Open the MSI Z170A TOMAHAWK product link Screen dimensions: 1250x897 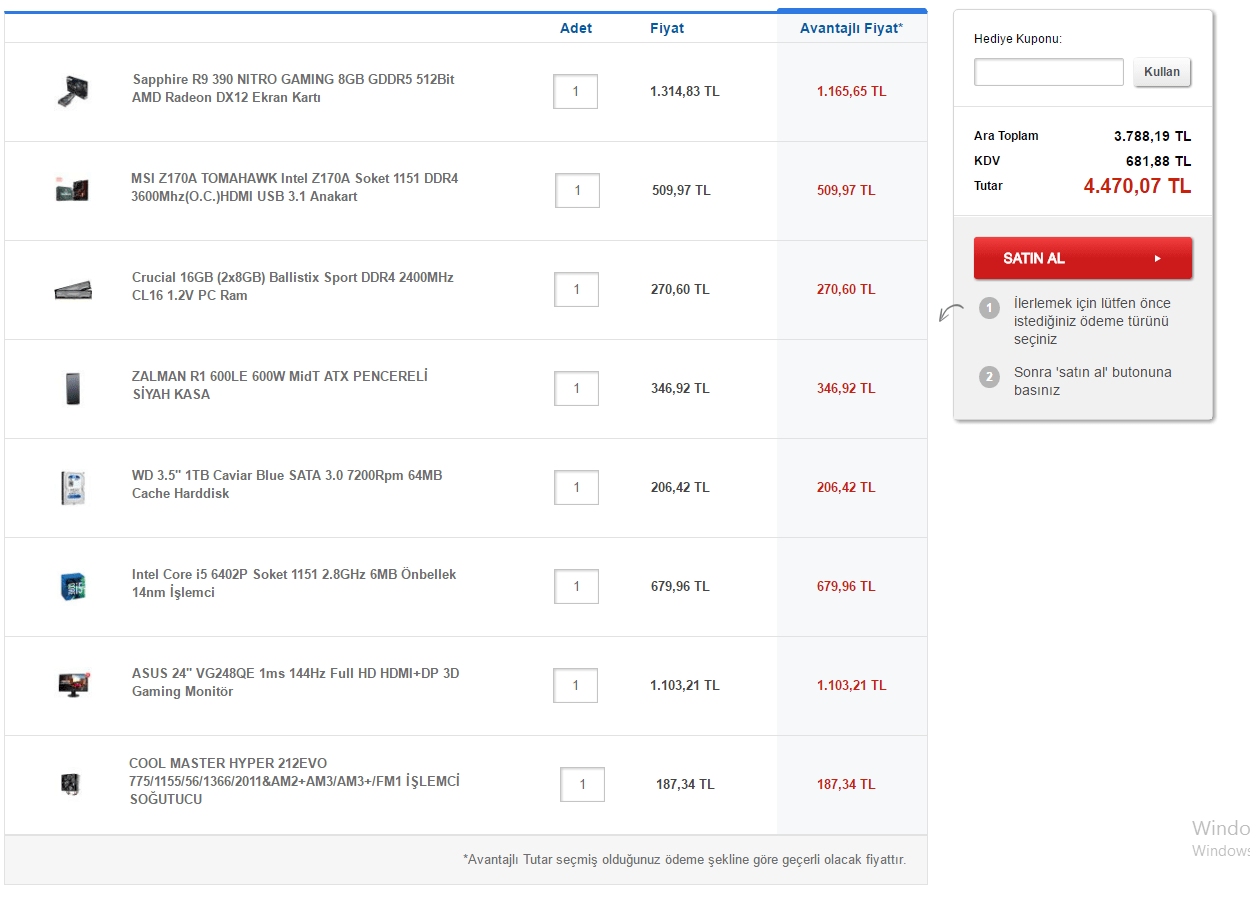[x=295, y=187]
